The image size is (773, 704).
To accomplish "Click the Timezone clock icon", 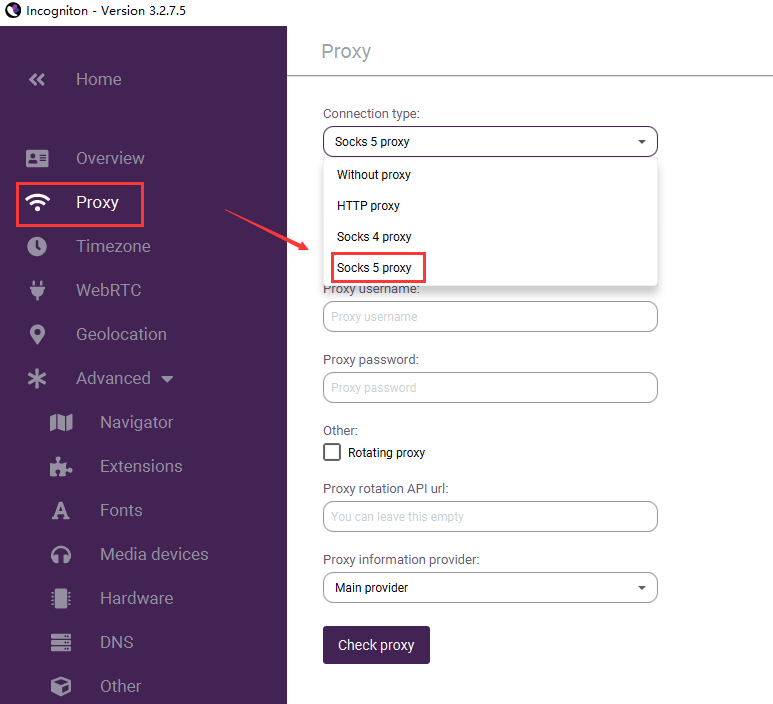I will pos(37,246).
